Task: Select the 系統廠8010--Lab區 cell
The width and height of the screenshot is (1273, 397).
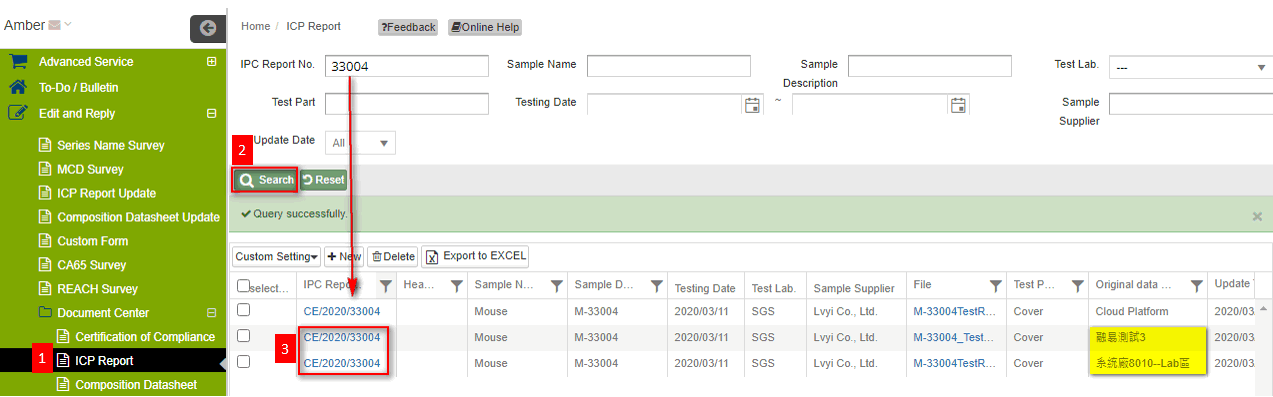Action: pyautogui.click(x=1148, y=363)
